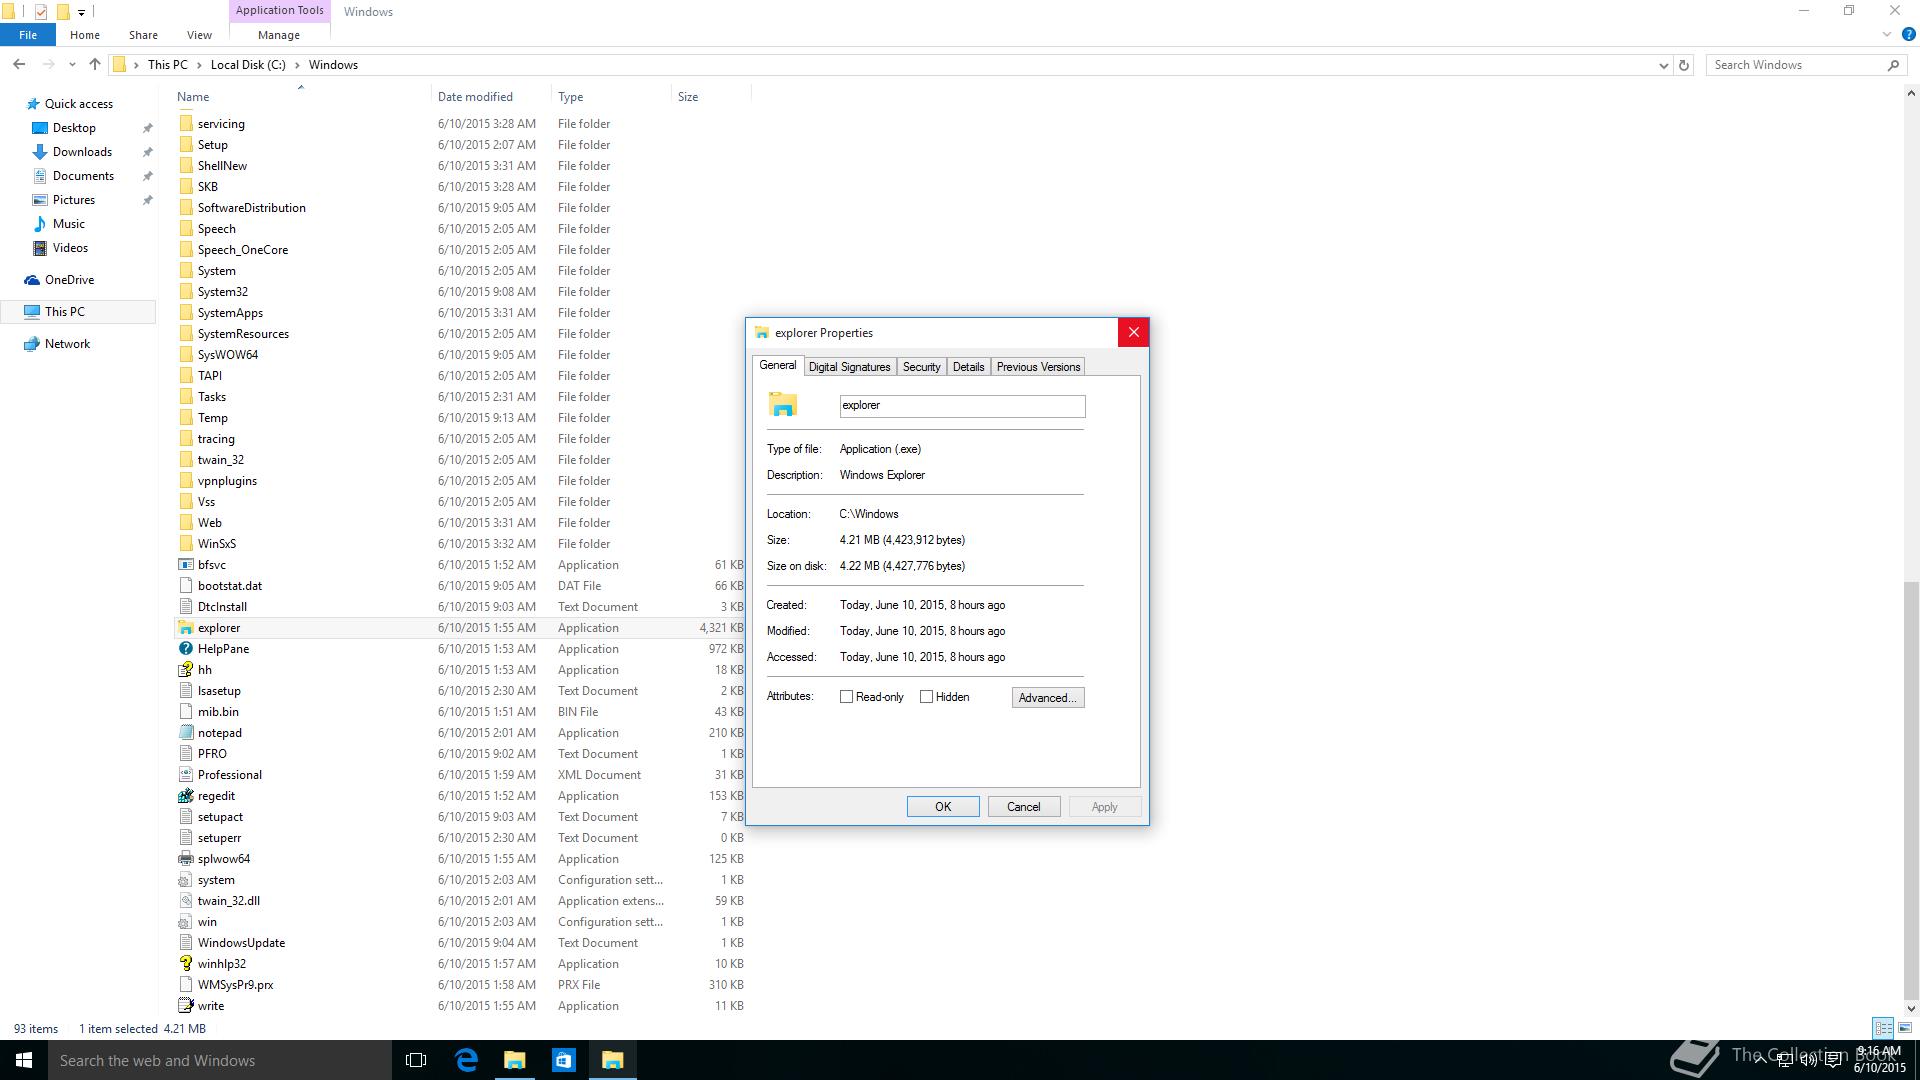Open Windows Store taskbar icon

(x=563, y=1060)
